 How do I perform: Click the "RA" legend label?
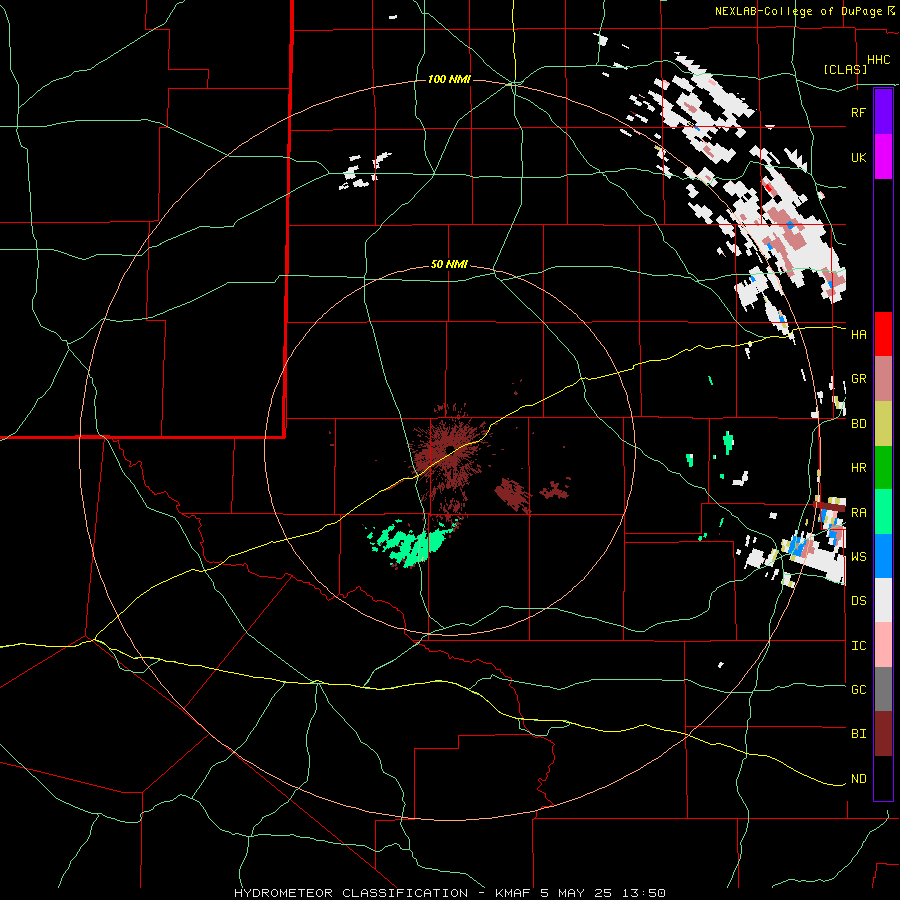tap(858, 513)
